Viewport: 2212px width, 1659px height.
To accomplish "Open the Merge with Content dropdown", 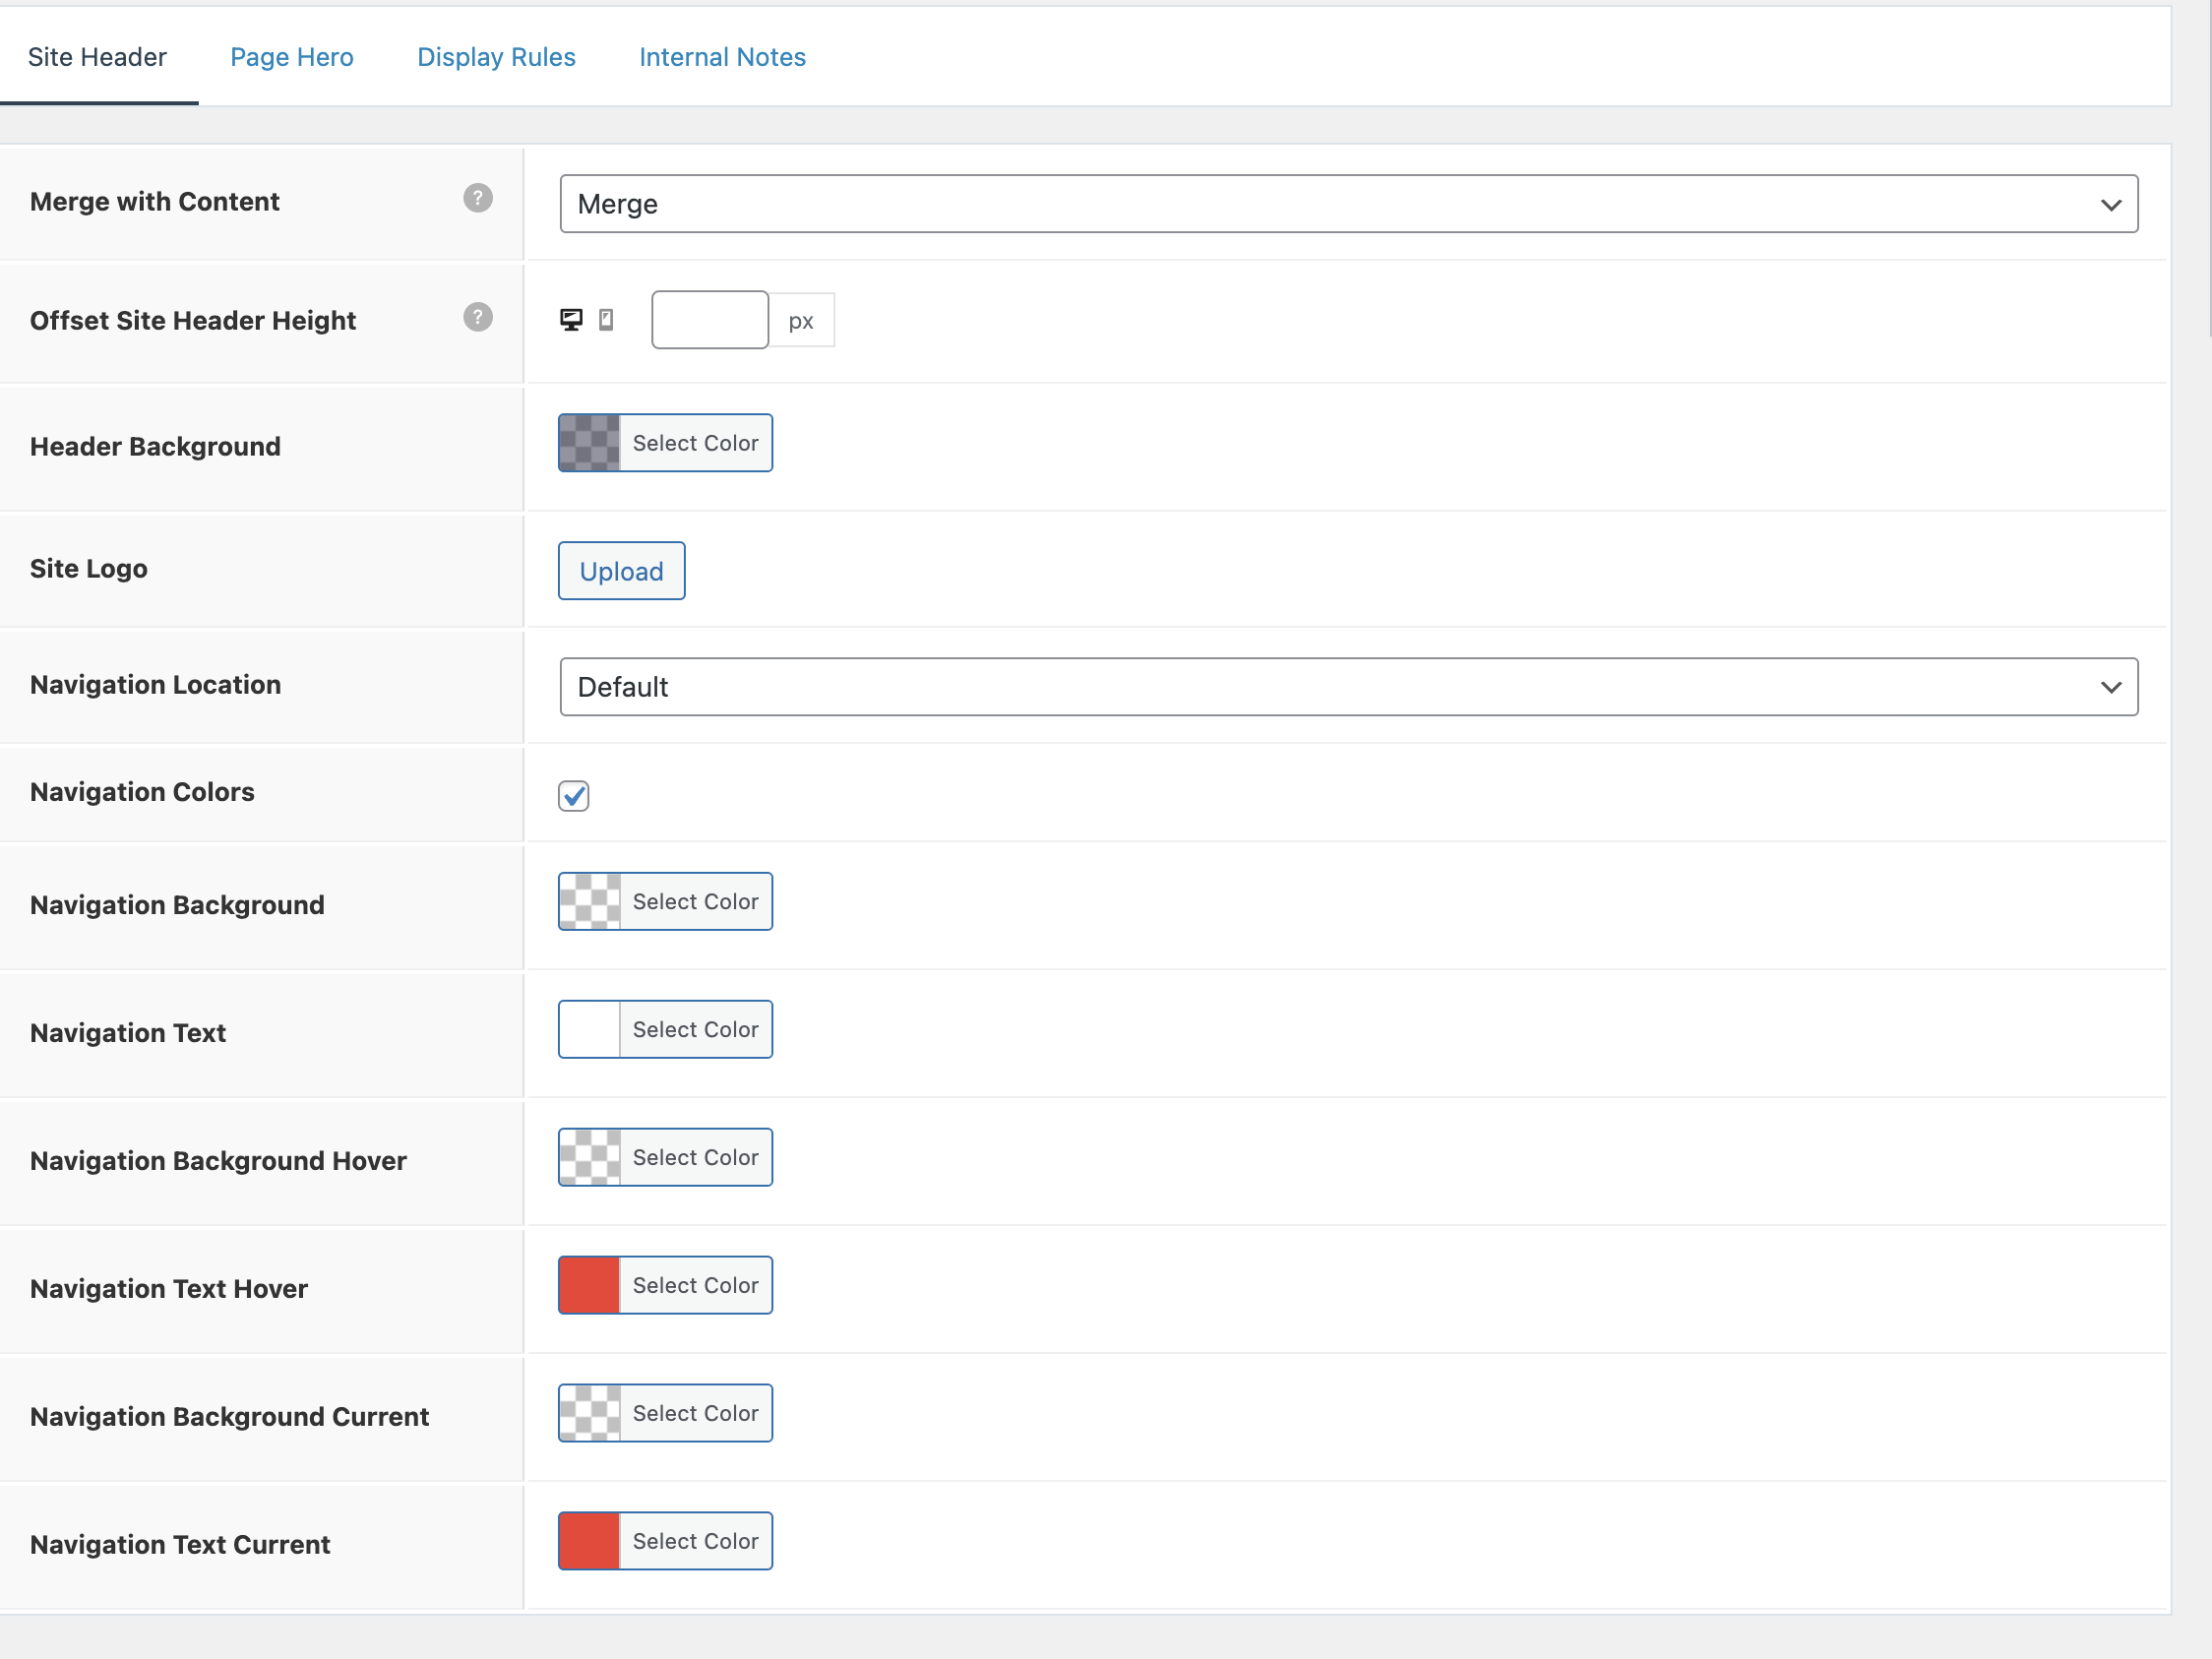I will pos(1348,204).
